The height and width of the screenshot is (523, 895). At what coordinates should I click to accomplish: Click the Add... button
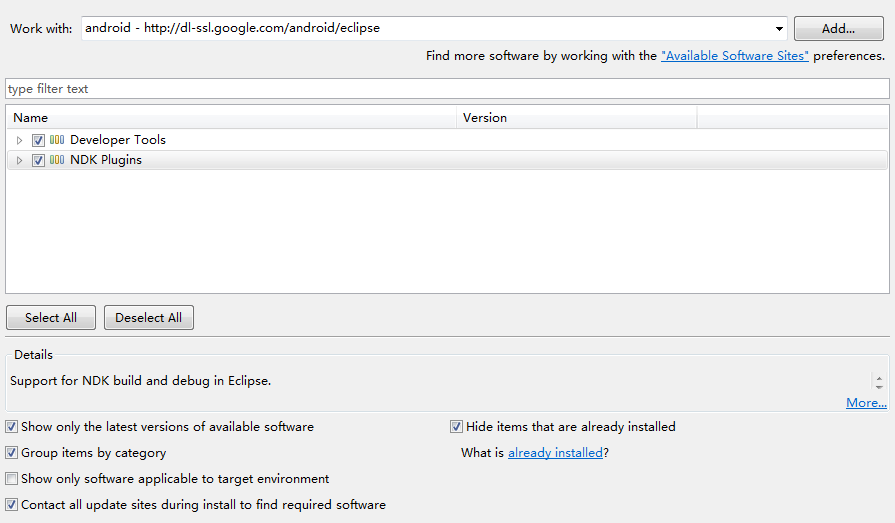(x=838, y=29)
